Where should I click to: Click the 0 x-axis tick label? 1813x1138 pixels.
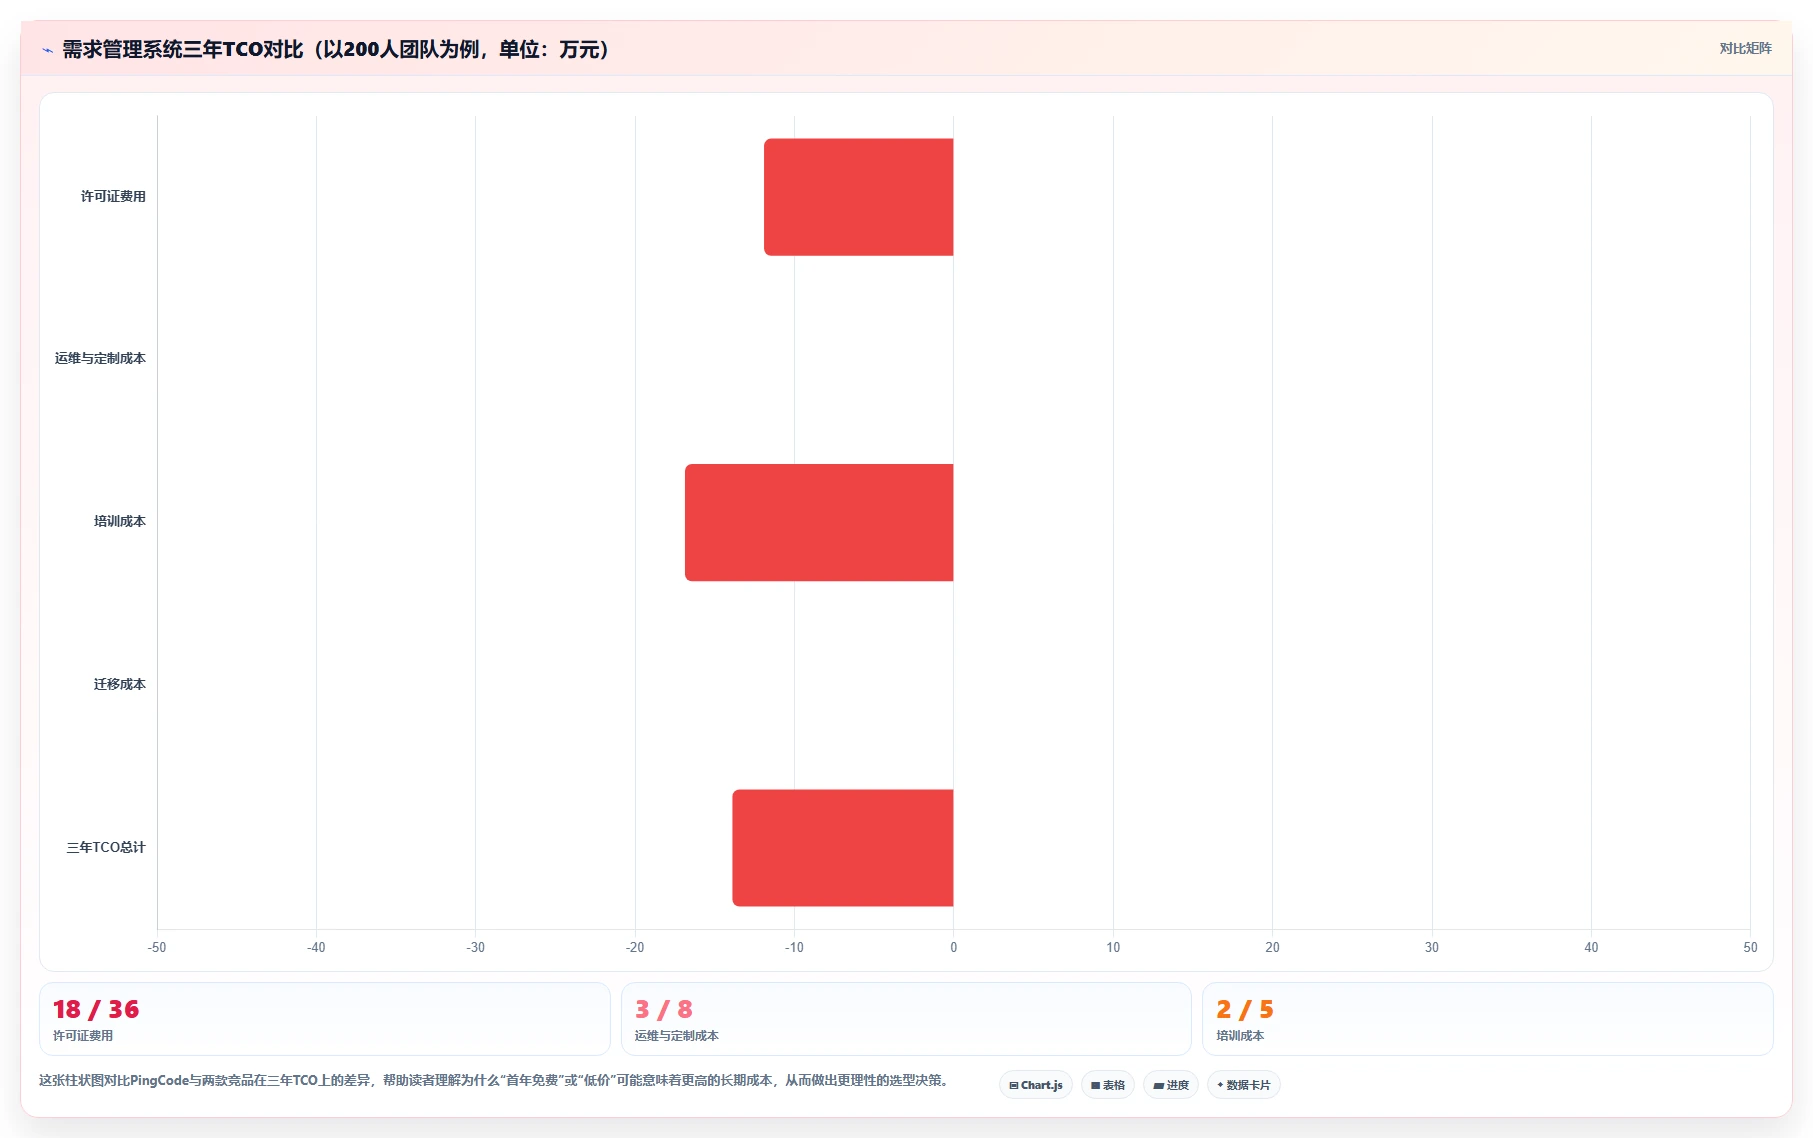pyautogui.click(x=954, y=948)
